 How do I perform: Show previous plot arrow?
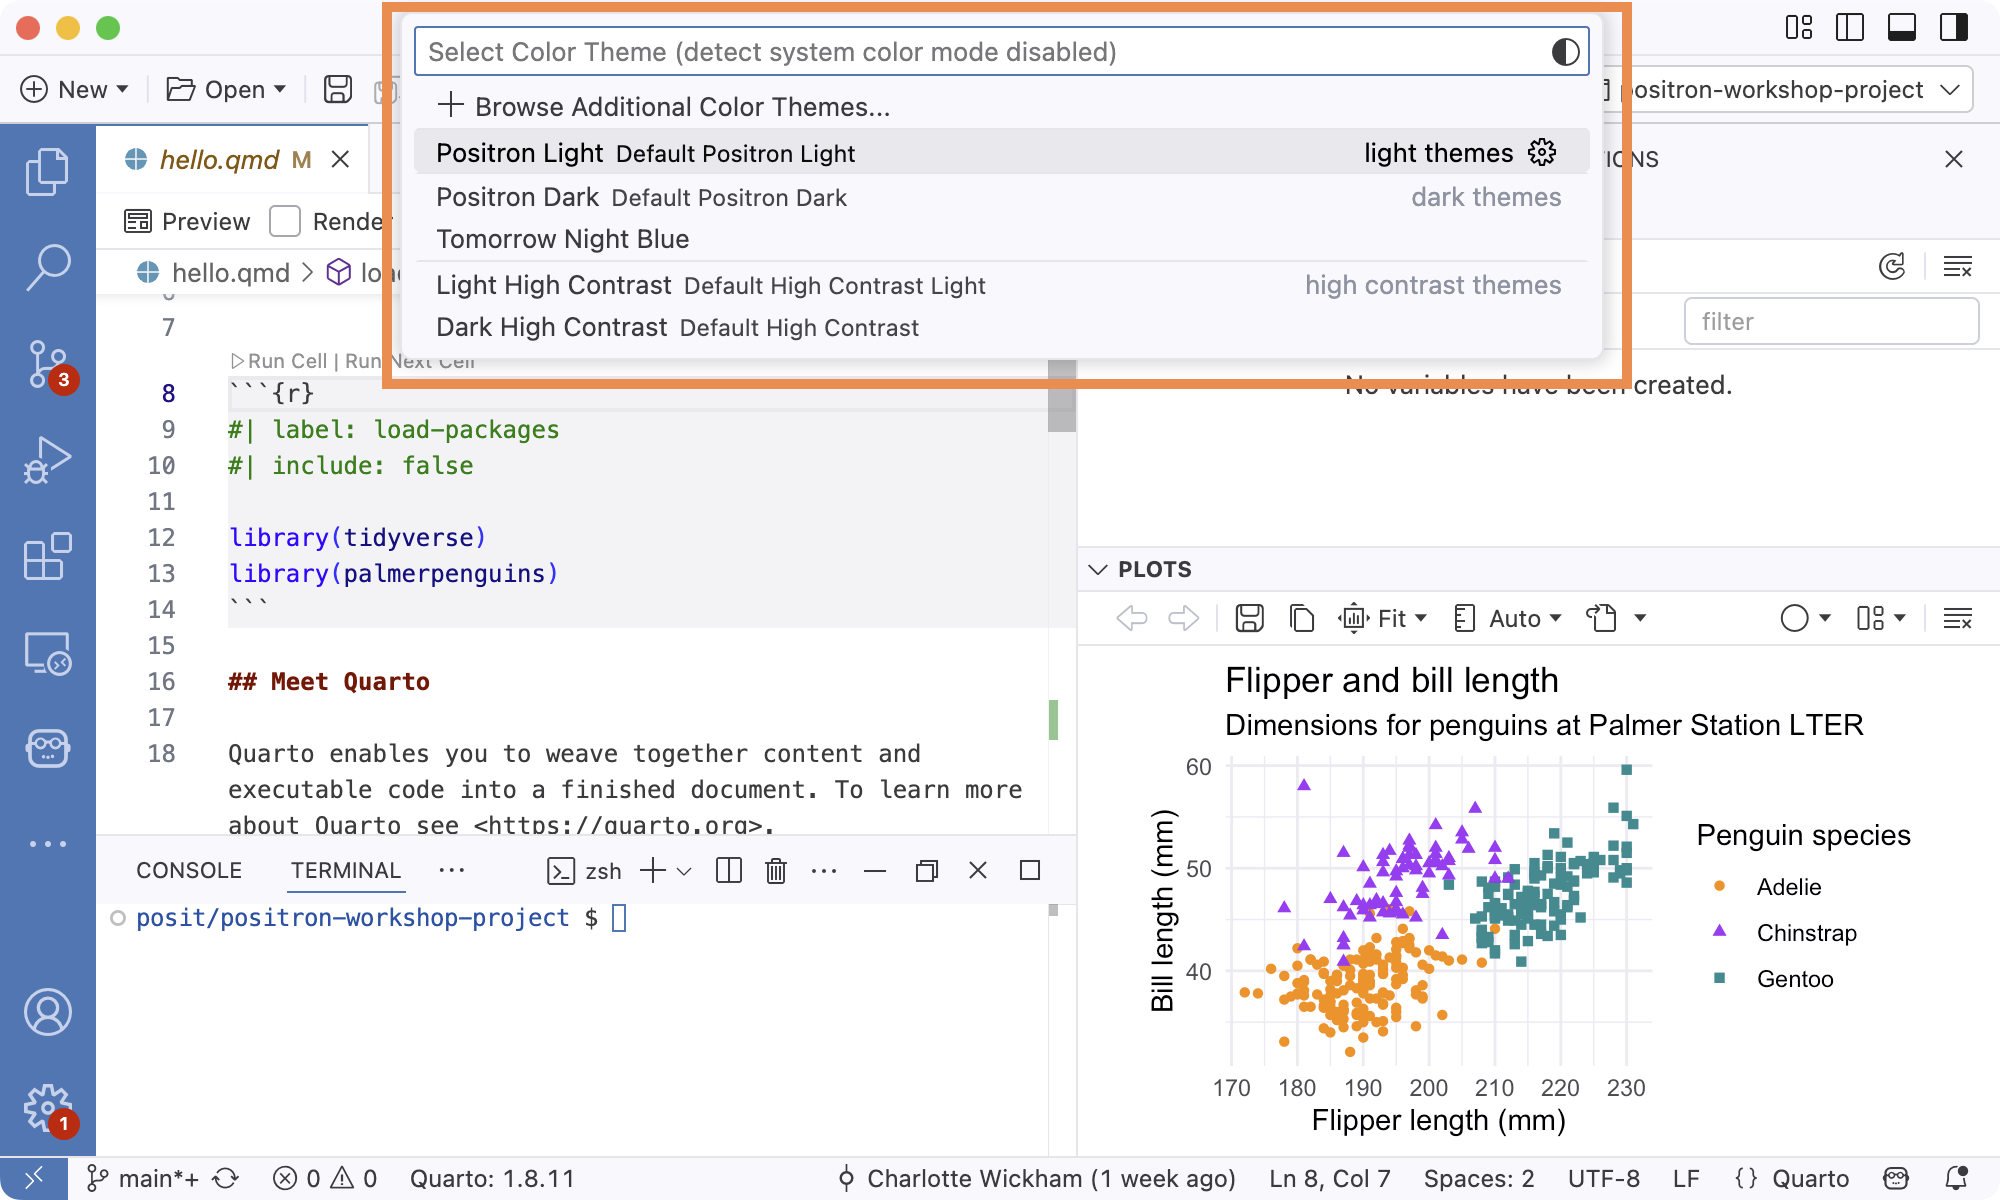[1131, 618]
